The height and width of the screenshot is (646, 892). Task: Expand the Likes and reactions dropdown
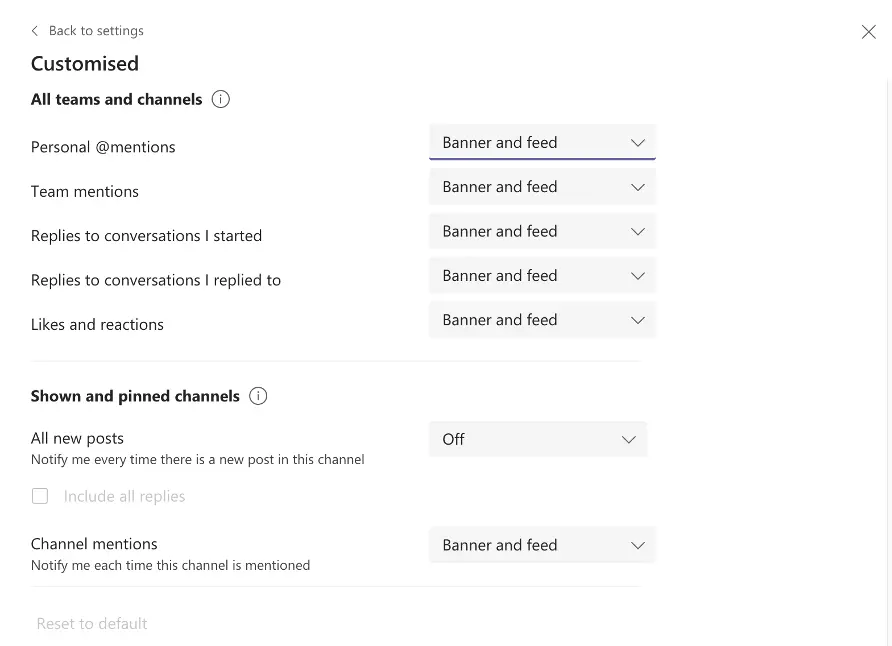[x=542, y=320]
